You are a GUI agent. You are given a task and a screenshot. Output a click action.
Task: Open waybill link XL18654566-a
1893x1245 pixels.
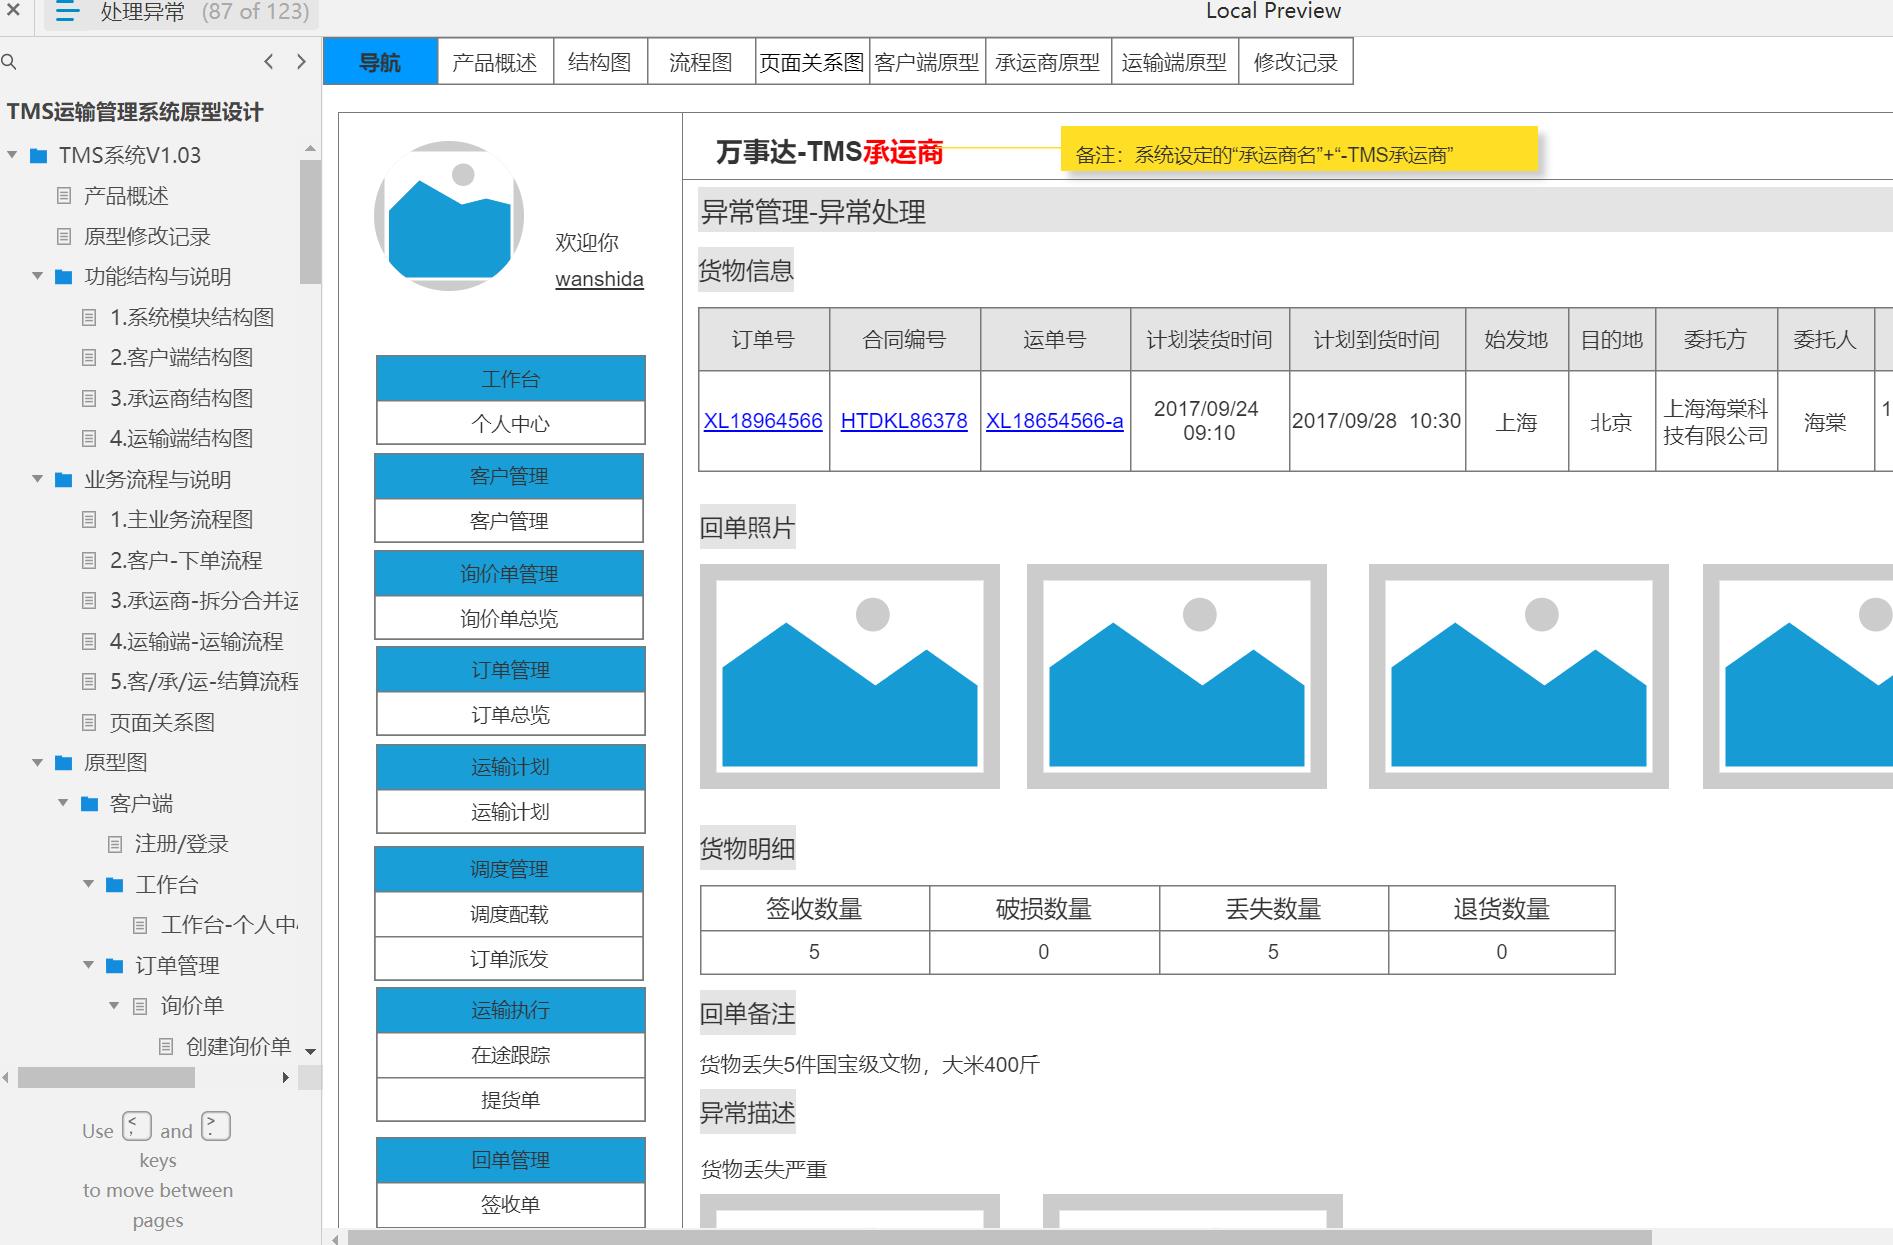pyautogui.click(x=1055, y=421)
